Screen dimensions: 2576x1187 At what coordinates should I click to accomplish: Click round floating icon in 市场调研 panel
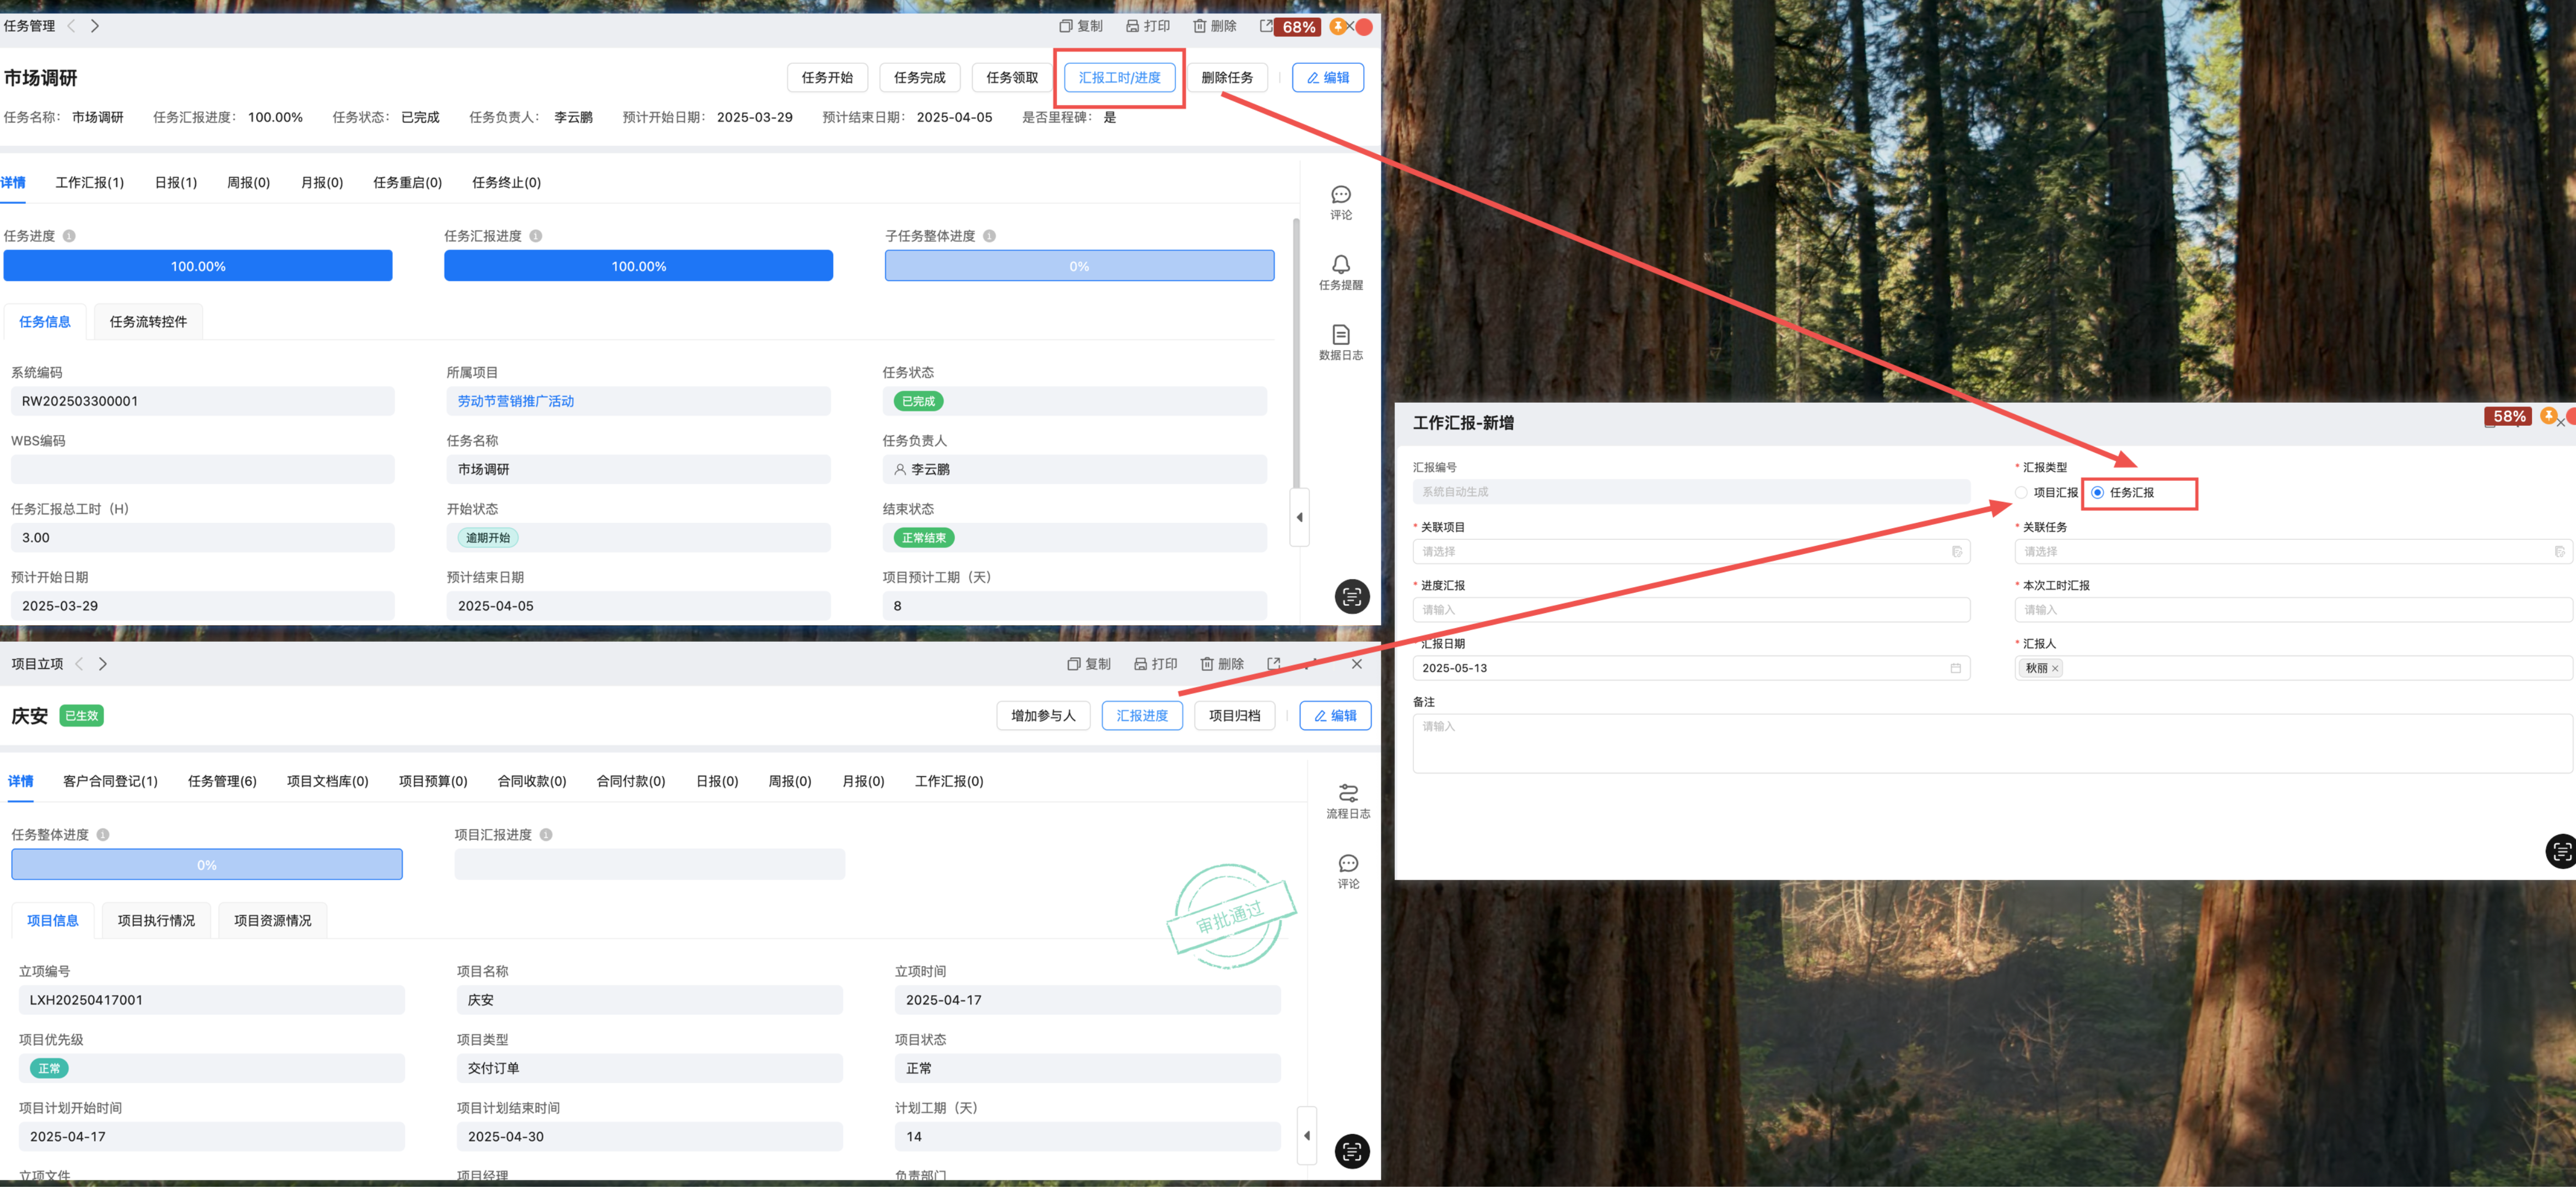click(1352, 597)
